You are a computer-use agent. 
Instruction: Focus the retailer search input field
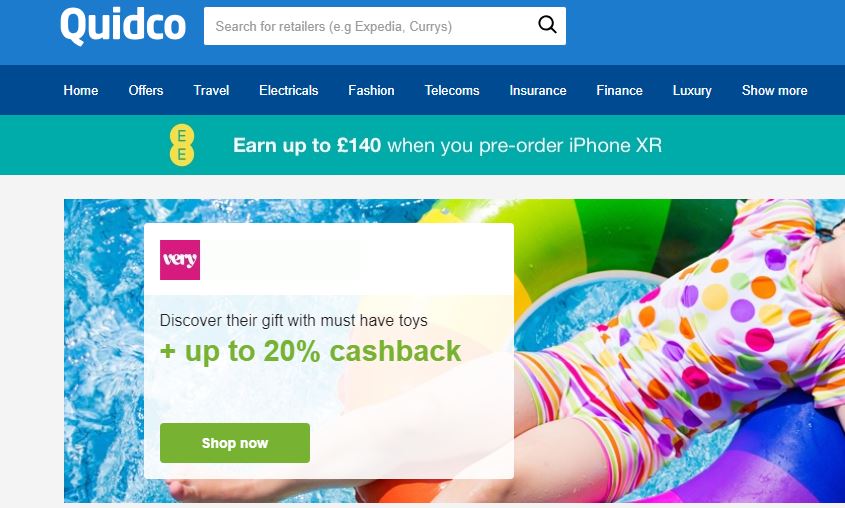click(x=385, y=26)
